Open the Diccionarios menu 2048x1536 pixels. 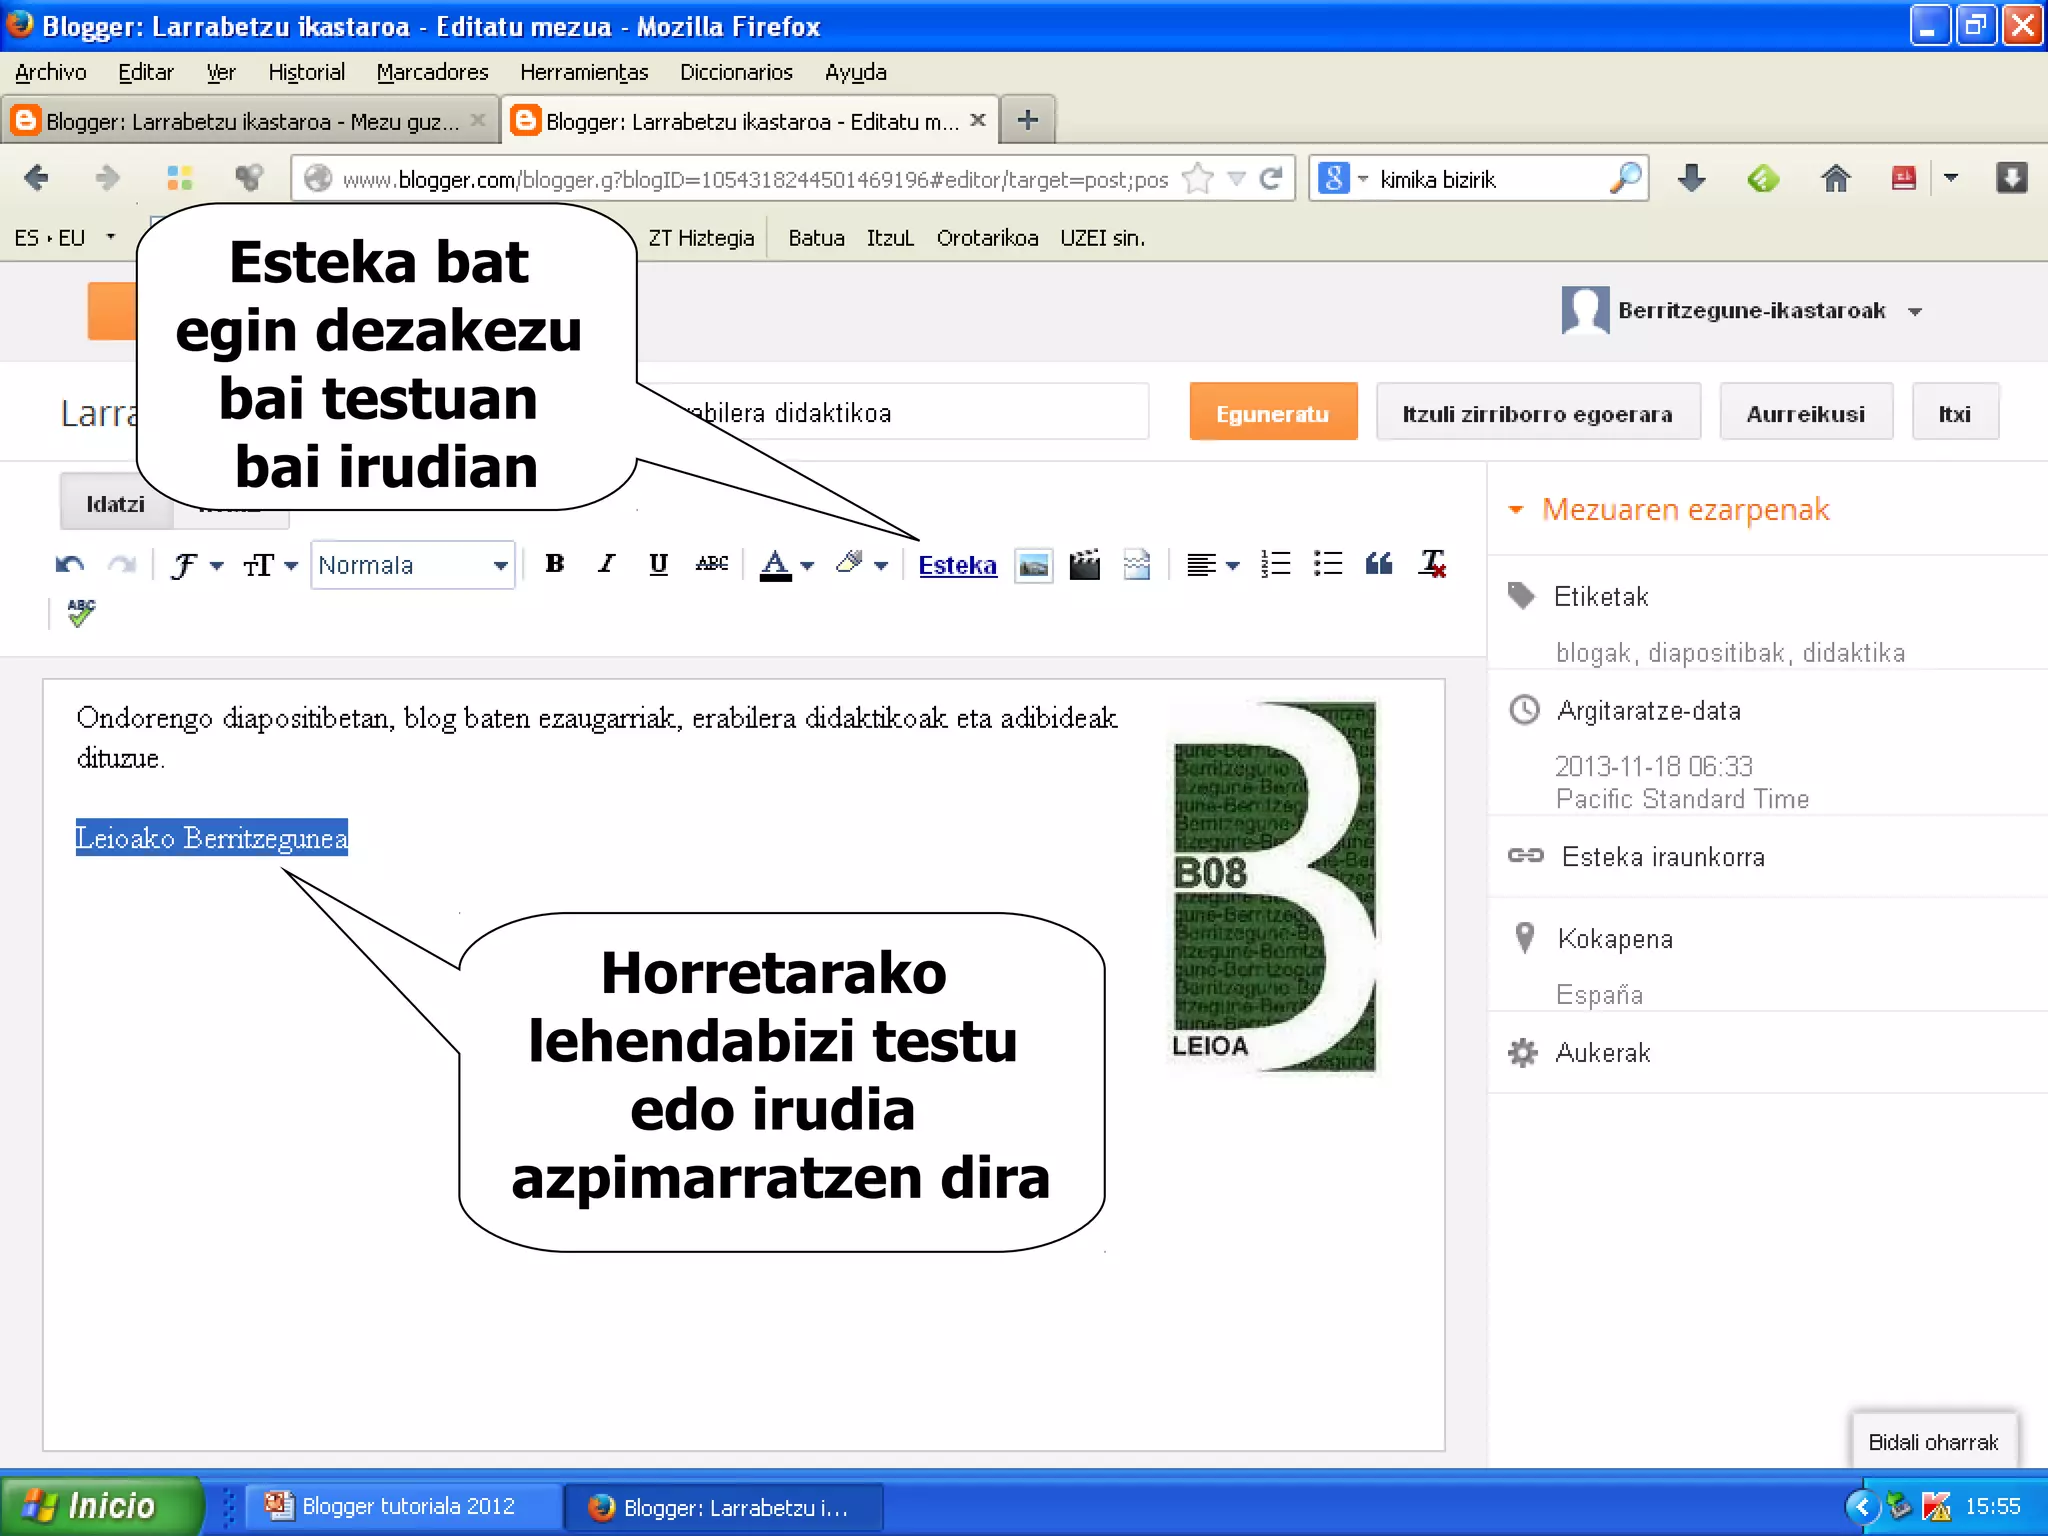pyautogui.click(x=736, y=72)
